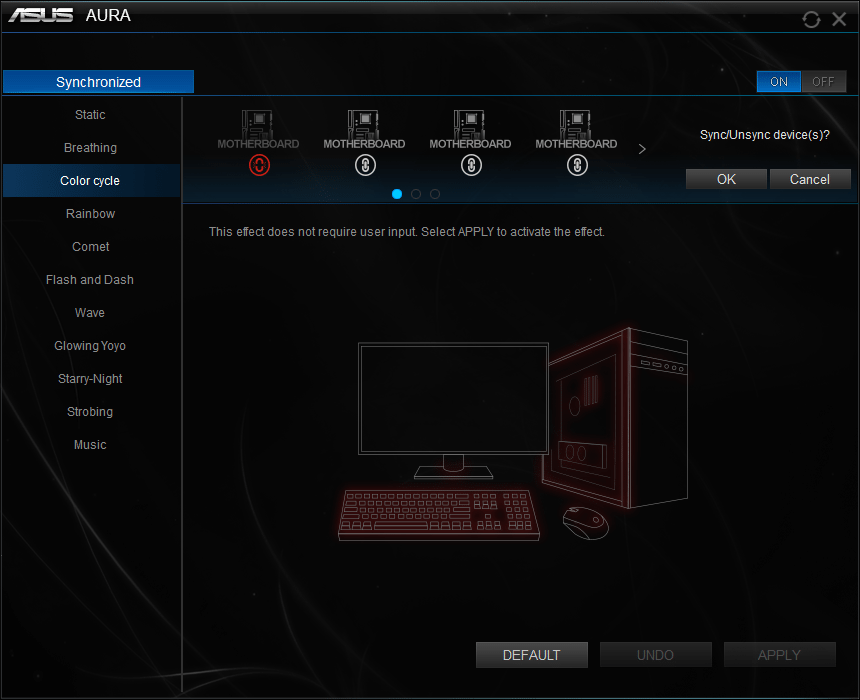
Task: Toggle sync link icon under fourth motherboard
Action: click(x=577, y=165)
